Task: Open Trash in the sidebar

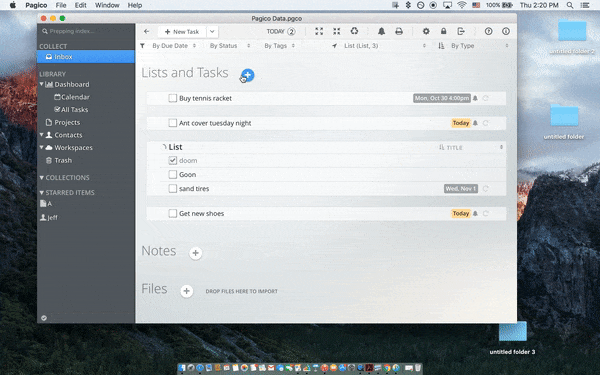Action: pyautogui.click(x=59, y=160)
